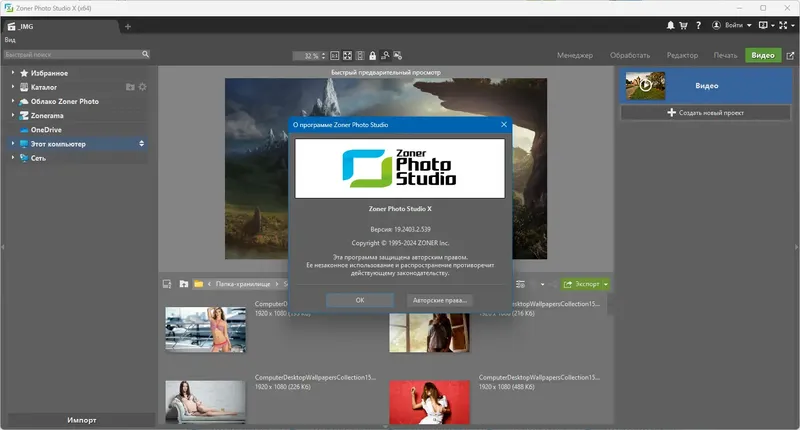Viewport: 800px width, 430px height.
Task: Select Каталог in the navigator
Action: [x=43, y=87]
